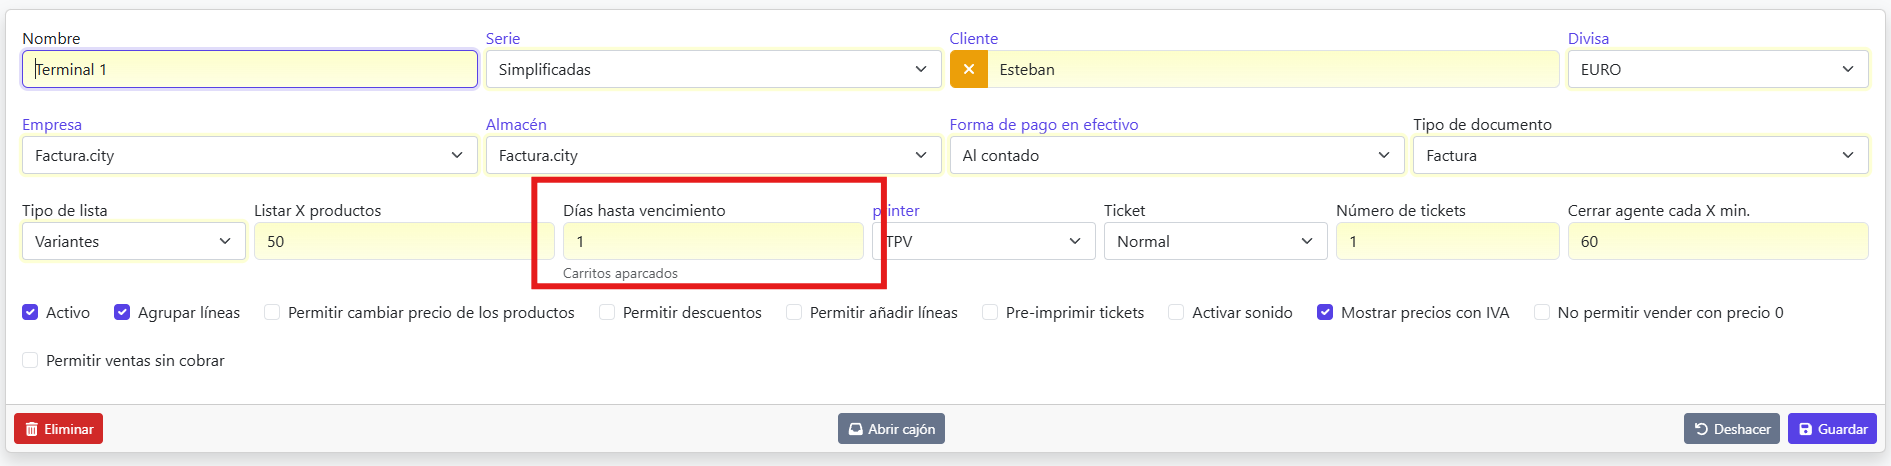Open the Almacén label link
The height and width of the screenshot is (466, 1891).
coord(516,124)
